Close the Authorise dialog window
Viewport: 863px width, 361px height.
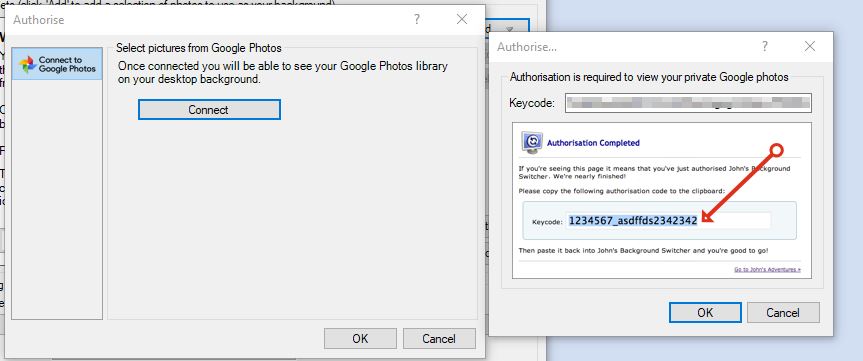pos(462,20)
